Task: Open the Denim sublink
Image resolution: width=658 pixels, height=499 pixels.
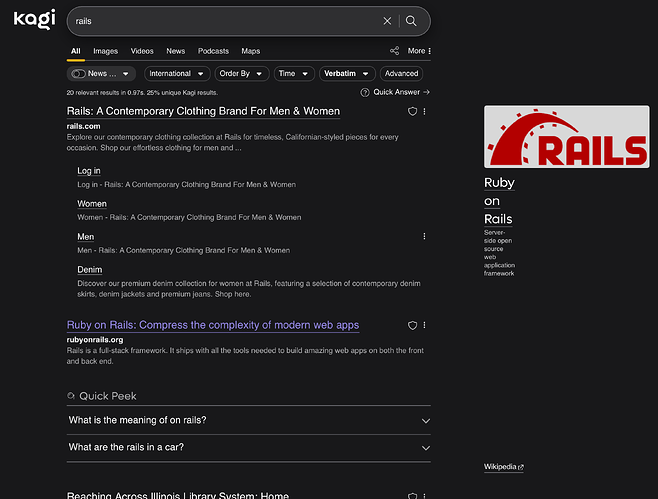Action: [x=89, y=270]
